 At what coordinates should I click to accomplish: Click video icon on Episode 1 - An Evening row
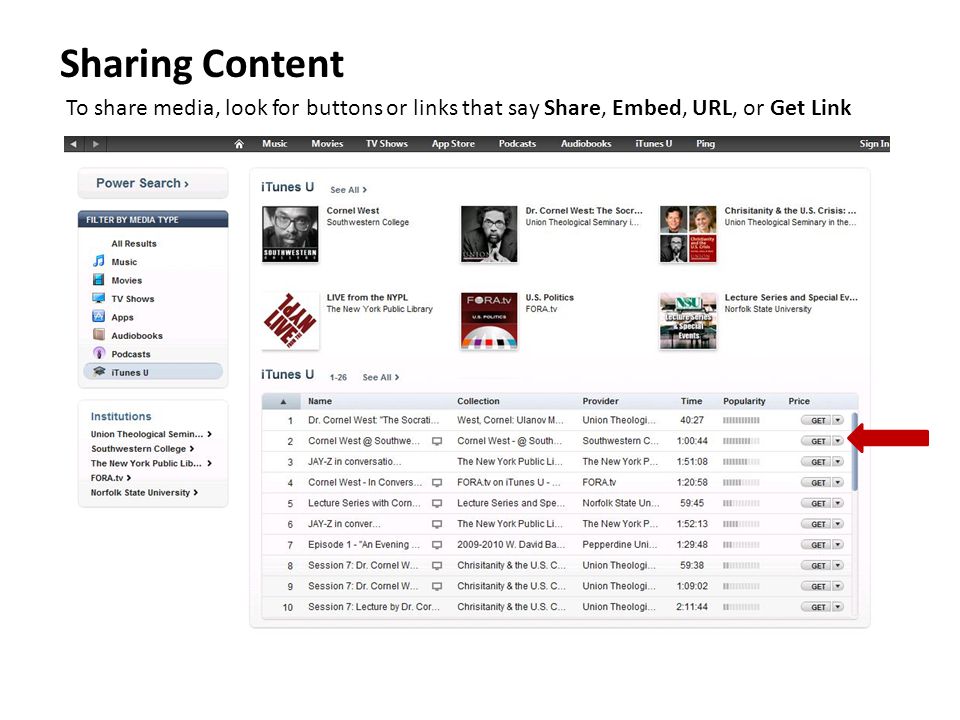pos(437,545)
